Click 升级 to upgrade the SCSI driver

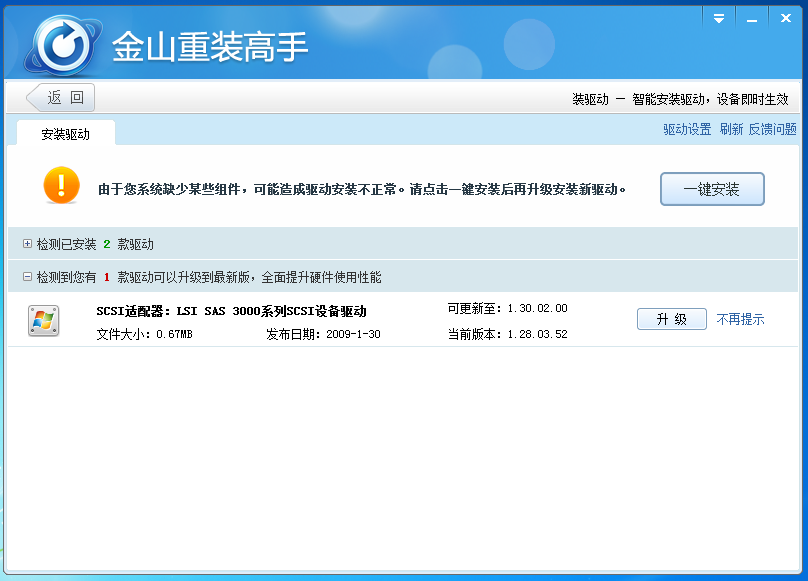(x=671, y=319)
